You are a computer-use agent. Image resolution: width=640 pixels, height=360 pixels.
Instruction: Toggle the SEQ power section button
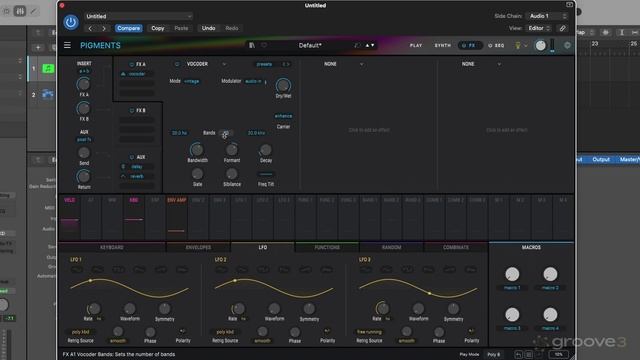pyautogui.click(x=490, y=46)
